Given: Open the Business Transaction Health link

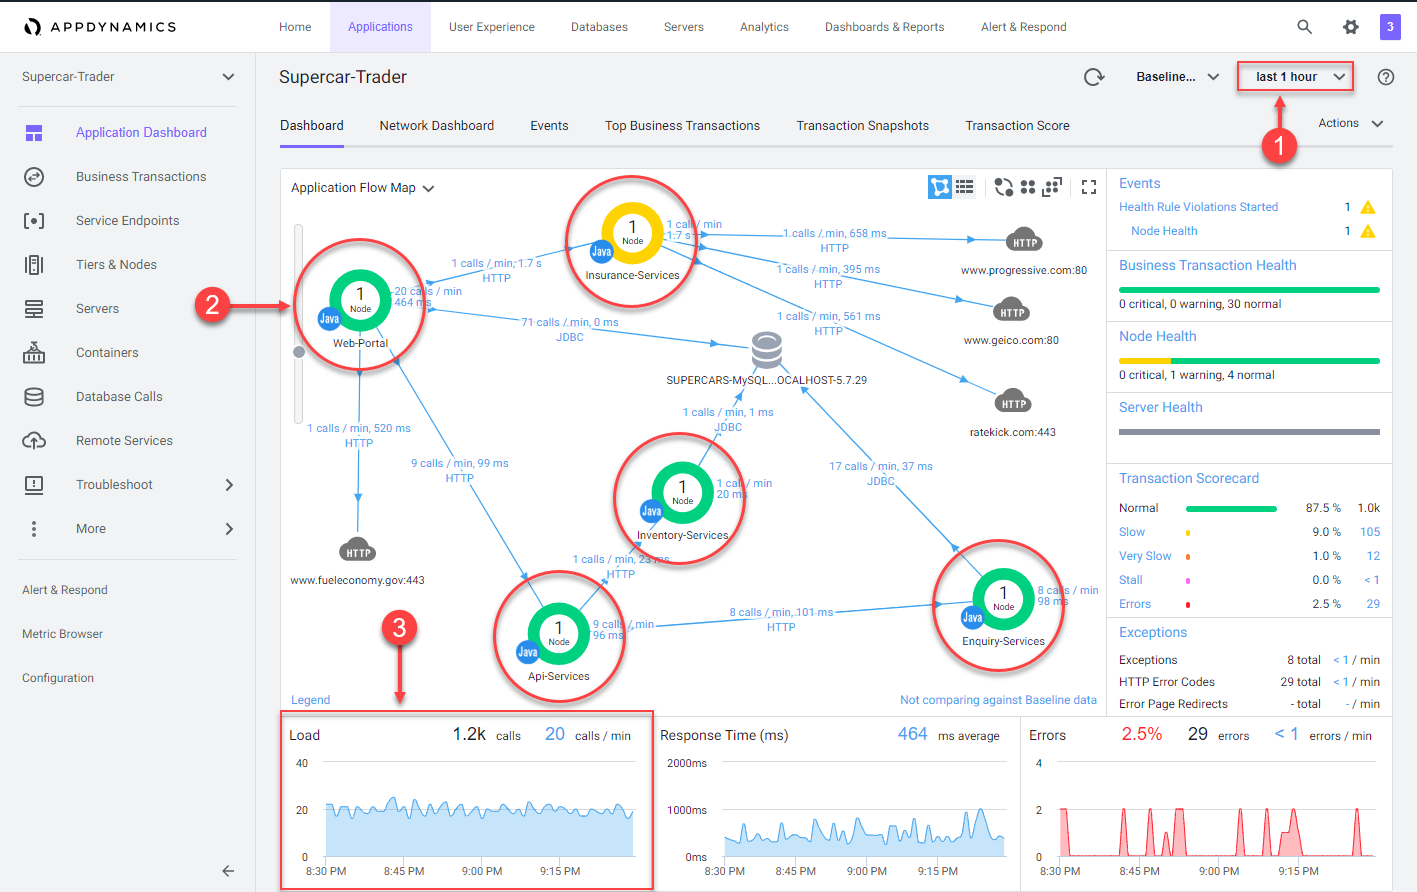Looking at the screenshot, I should click(1207, 265).
